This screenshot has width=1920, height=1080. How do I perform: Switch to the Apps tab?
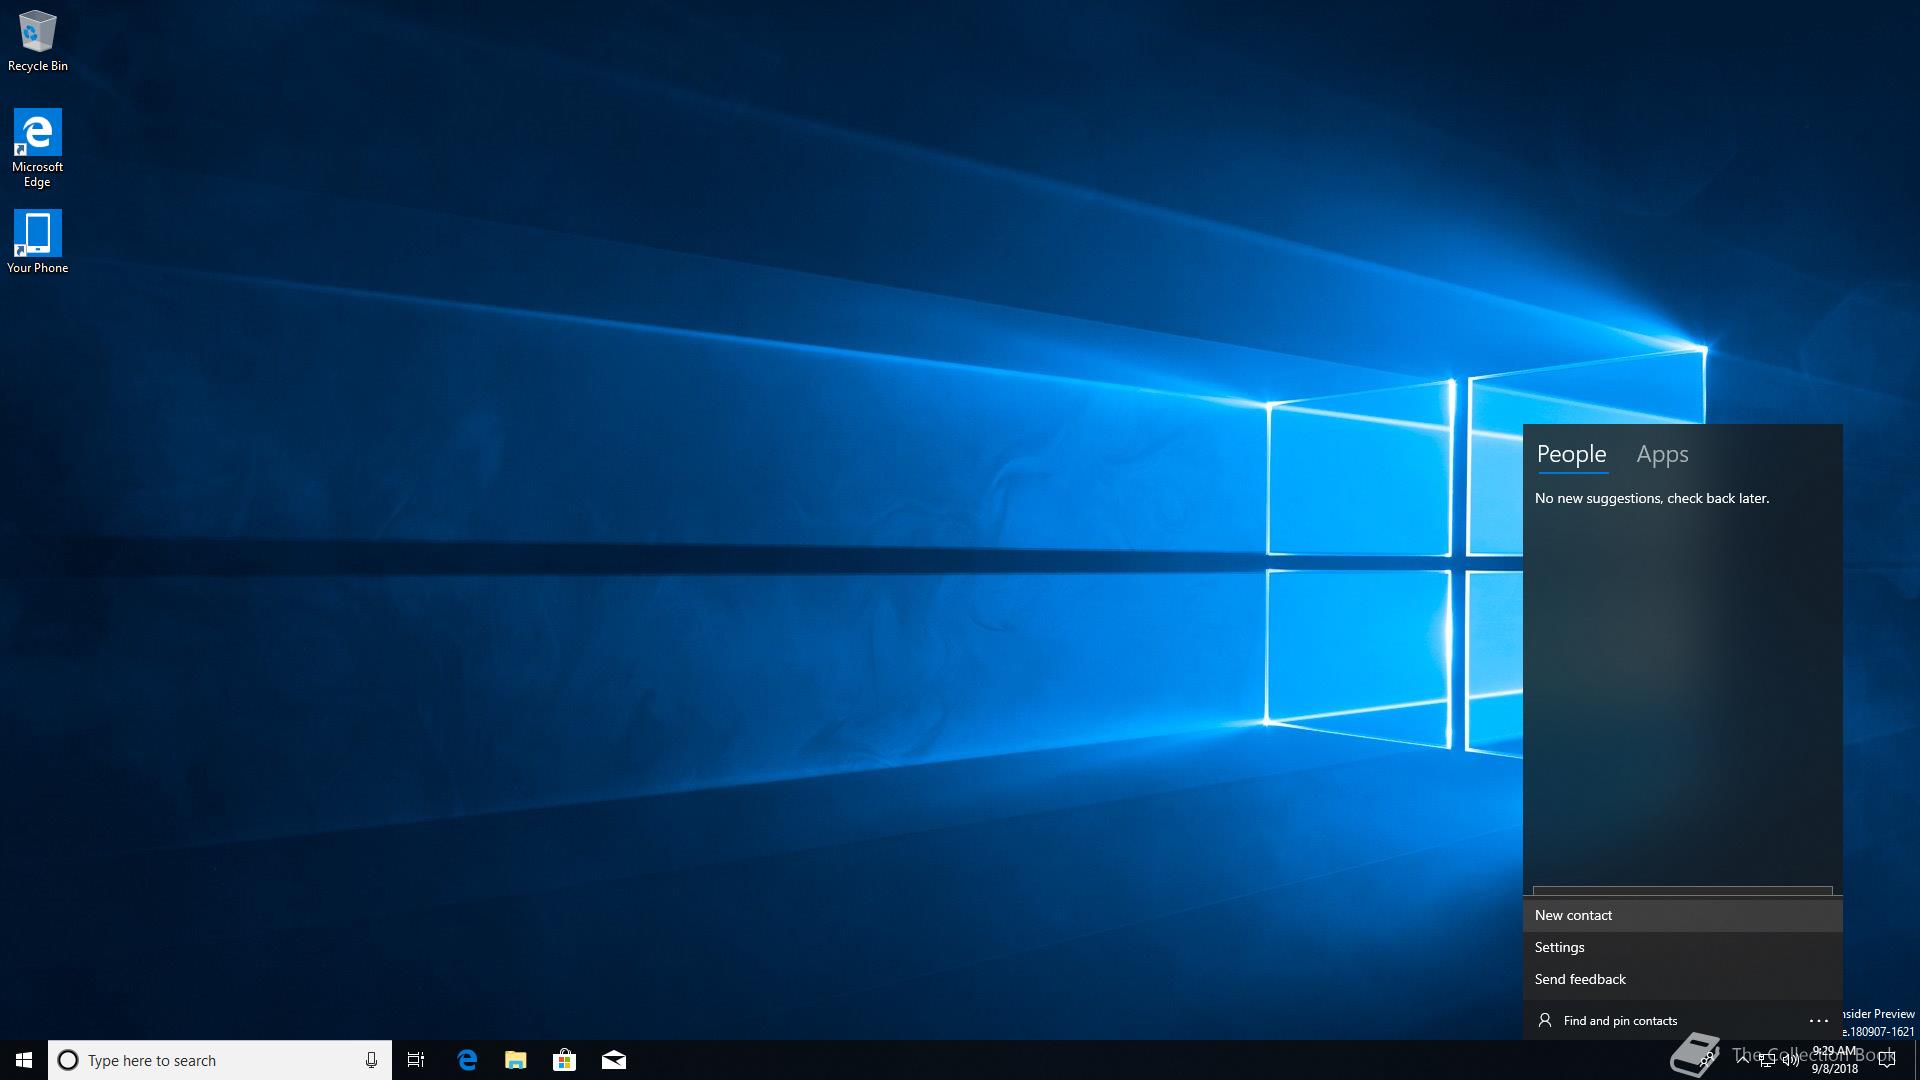(x=1662, y=454)
